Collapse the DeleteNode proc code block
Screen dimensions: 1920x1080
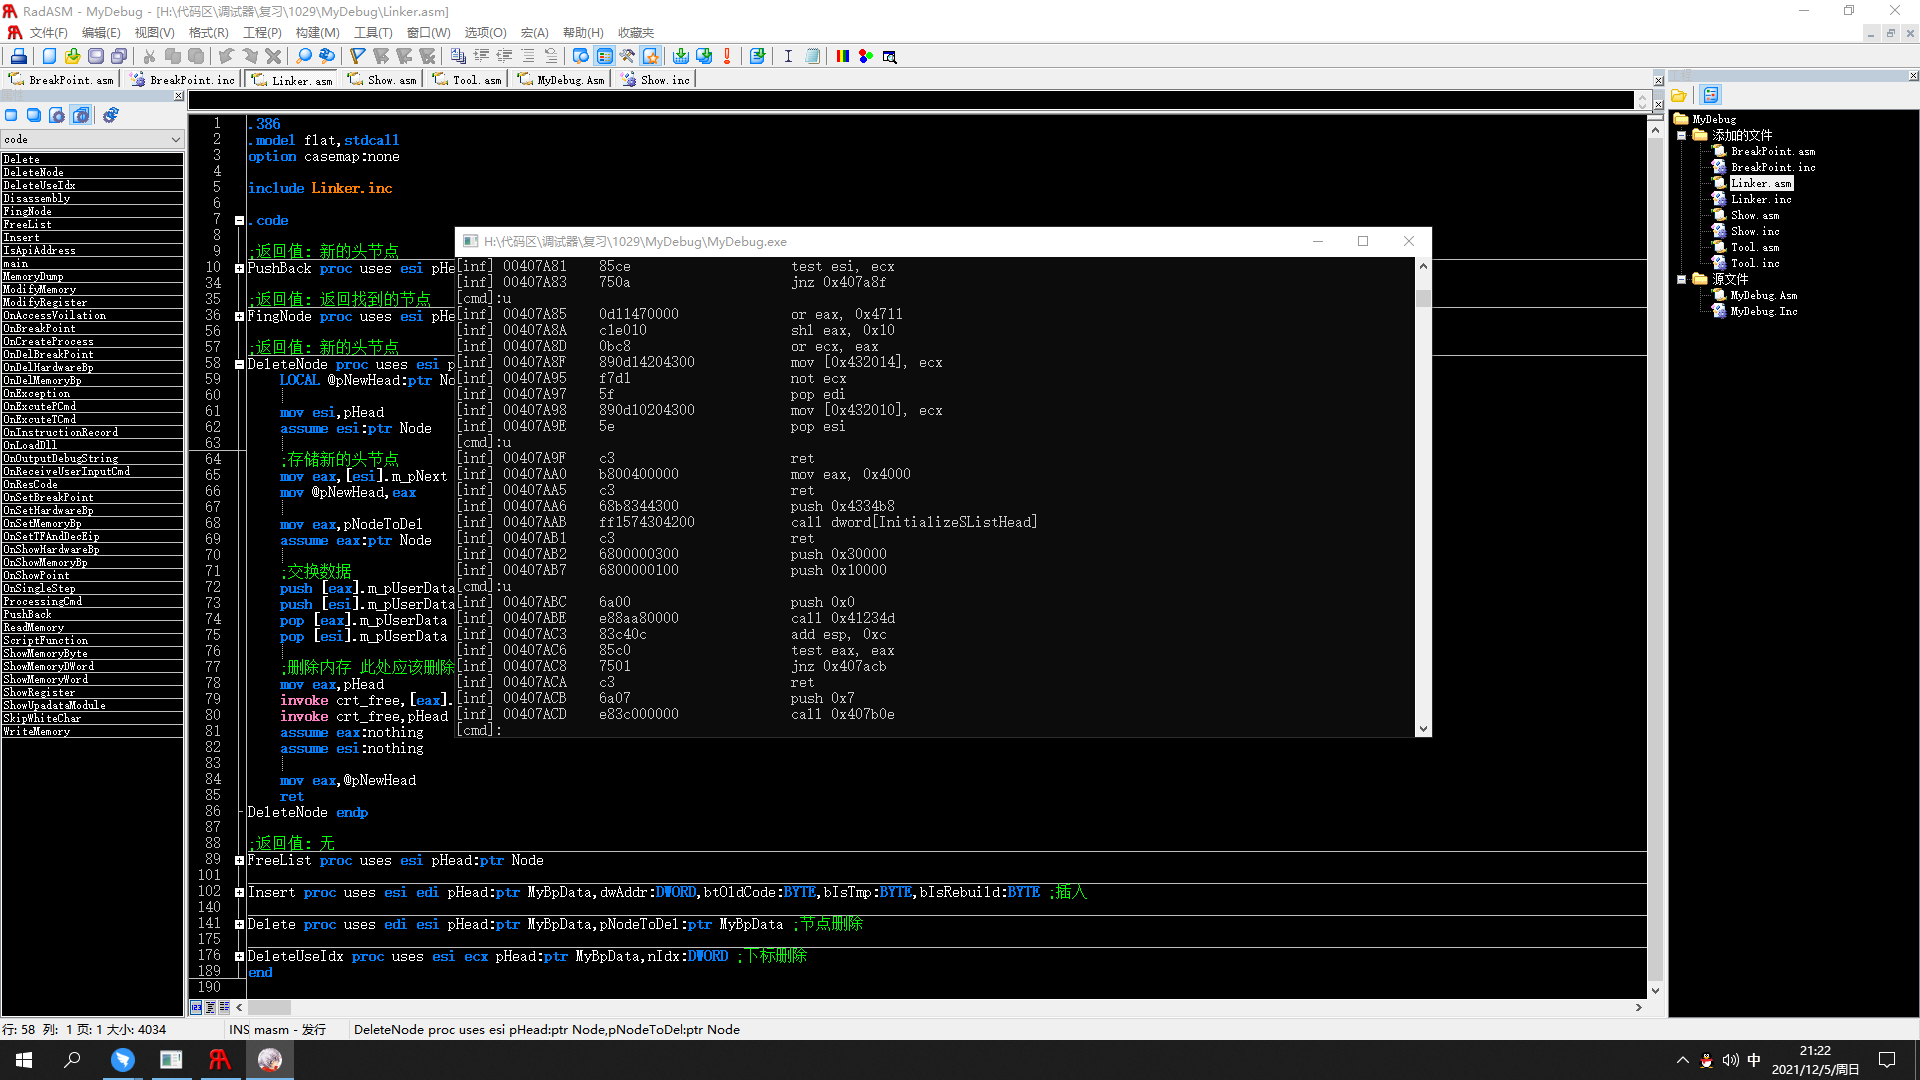tap(239, 365)
